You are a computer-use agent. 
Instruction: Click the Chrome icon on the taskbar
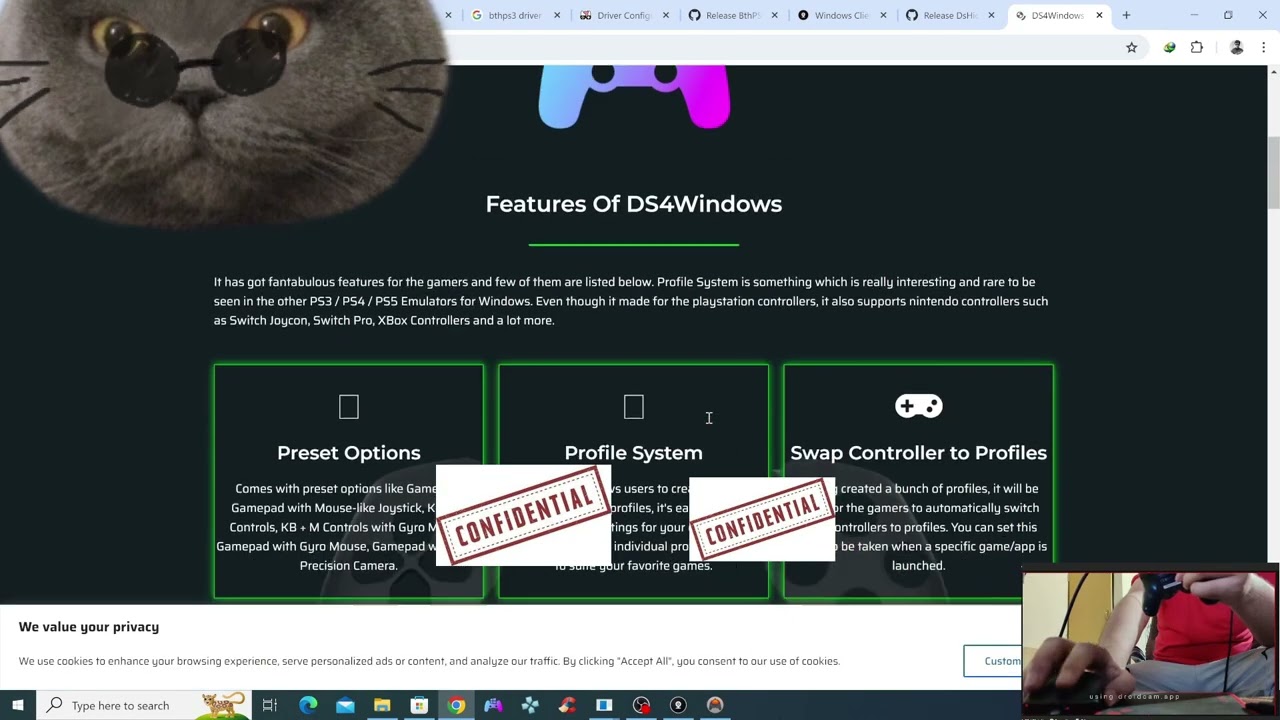[456, 705]
